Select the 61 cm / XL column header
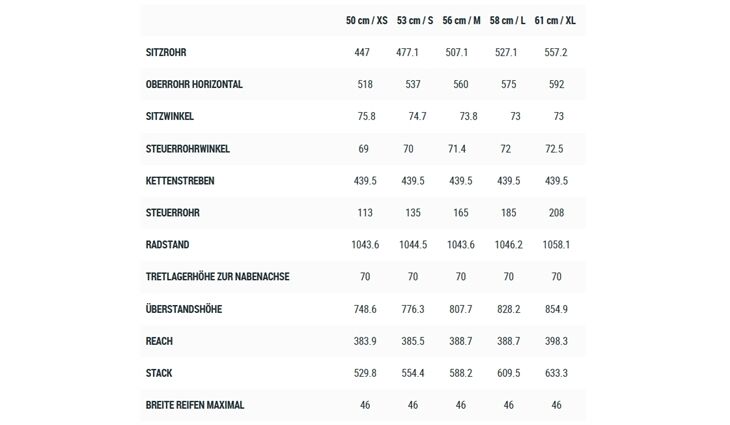The height and width of the screenshot is (425, 730). (555, 20)
